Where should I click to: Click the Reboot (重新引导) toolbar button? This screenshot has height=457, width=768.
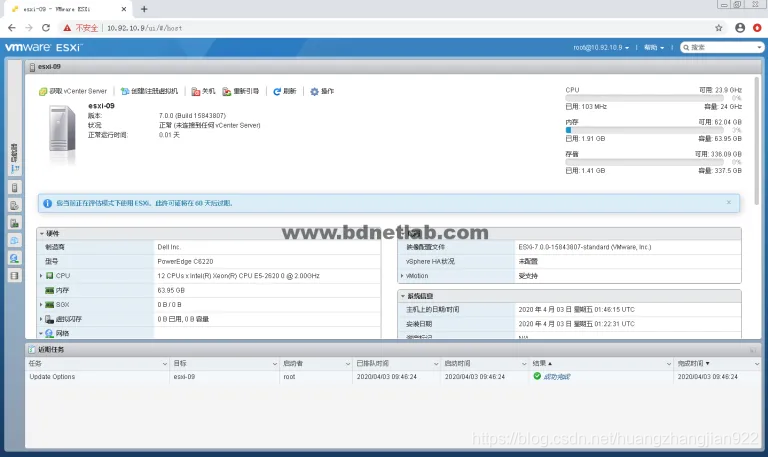click(240, 91)
